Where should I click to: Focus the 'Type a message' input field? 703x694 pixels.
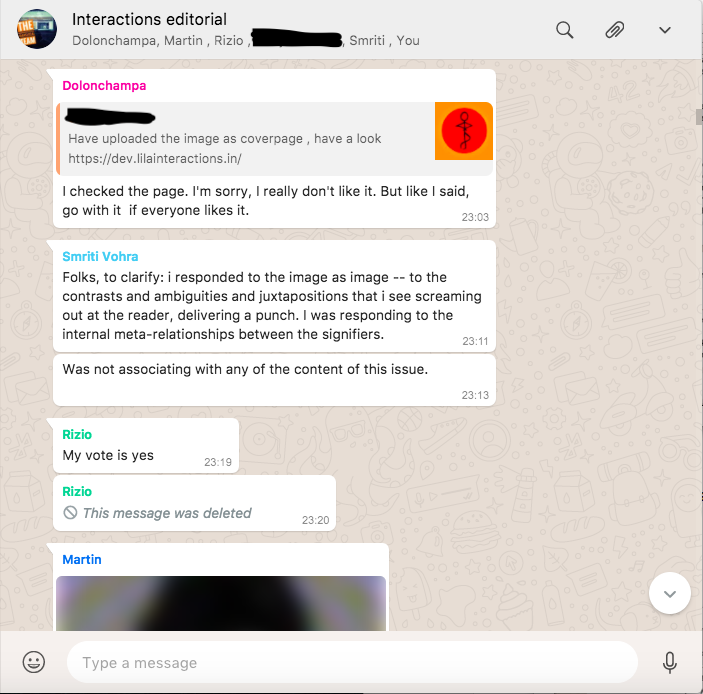coord(352,662)
